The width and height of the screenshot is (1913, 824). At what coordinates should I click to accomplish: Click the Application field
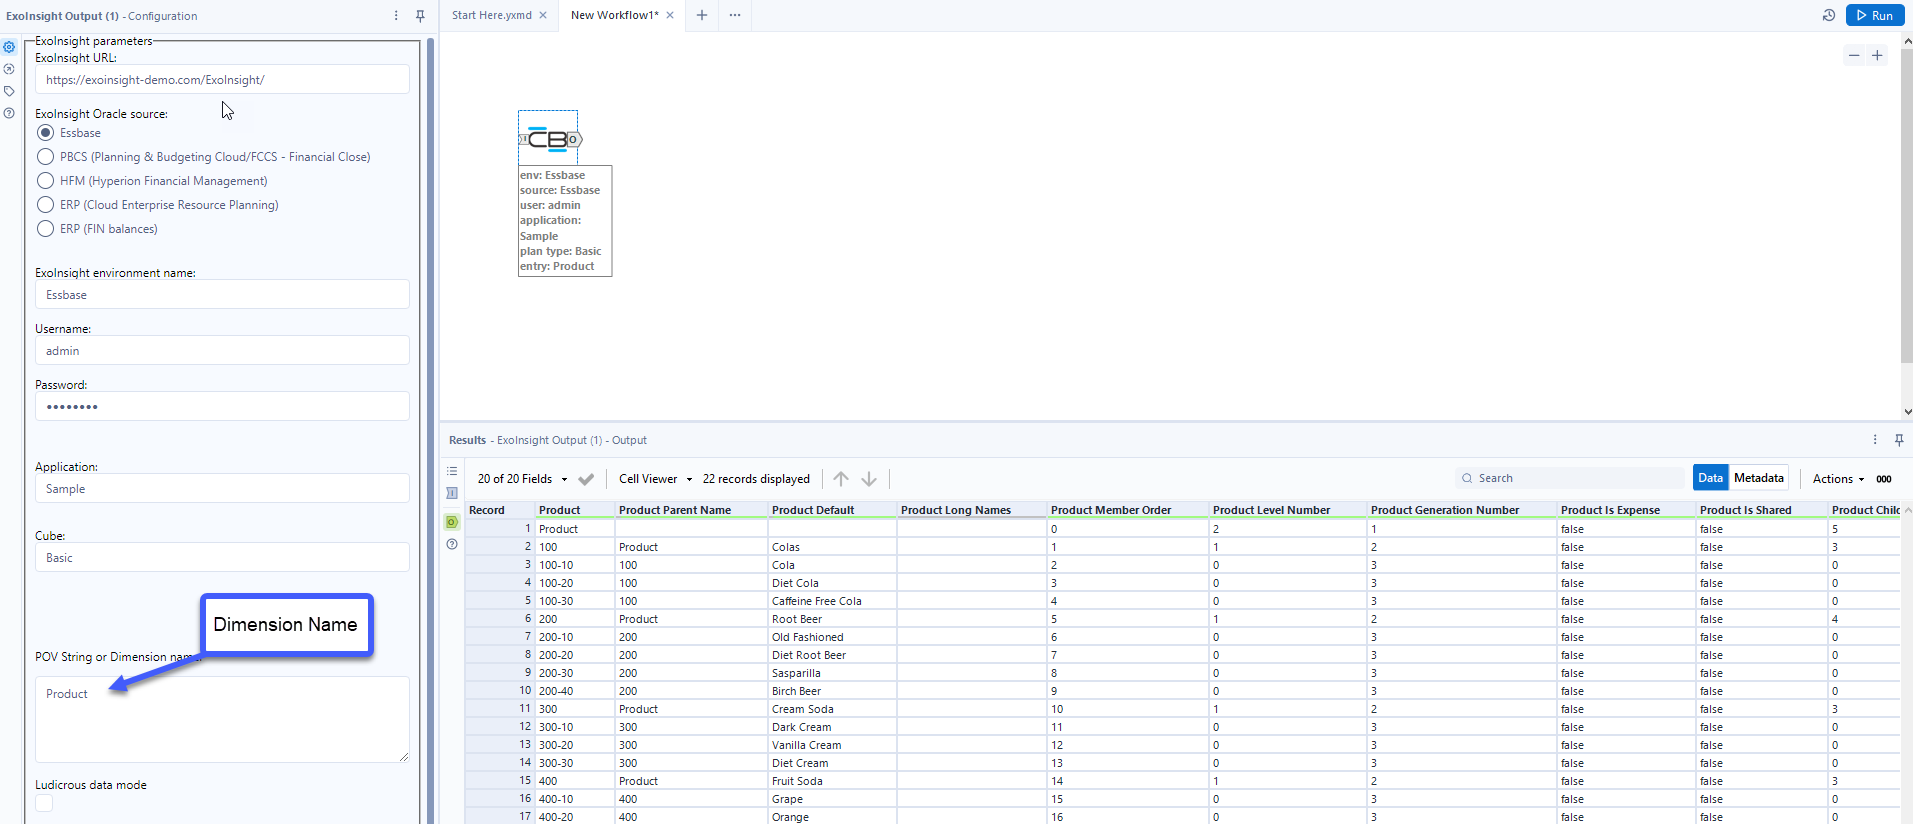[222, 489]
